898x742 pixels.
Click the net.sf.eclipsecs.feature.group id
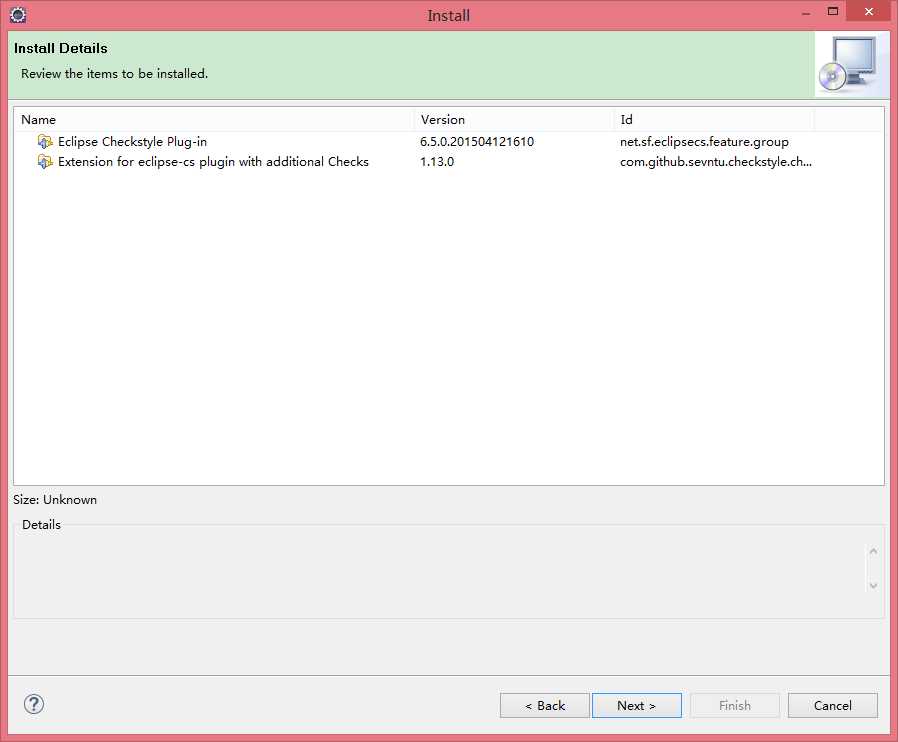[704, 141]
